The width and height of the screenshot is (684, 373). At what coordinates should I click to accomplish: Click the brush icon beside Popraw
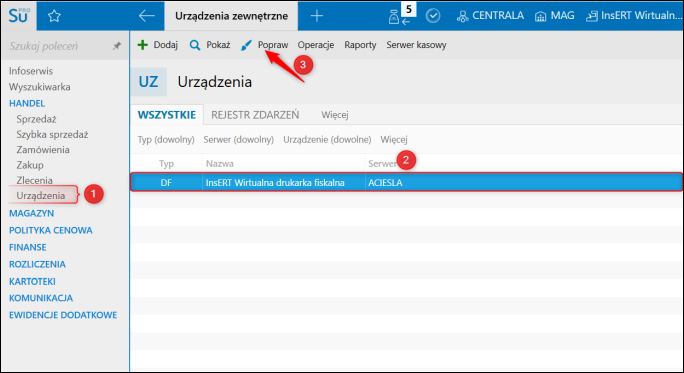click(246, 45)
